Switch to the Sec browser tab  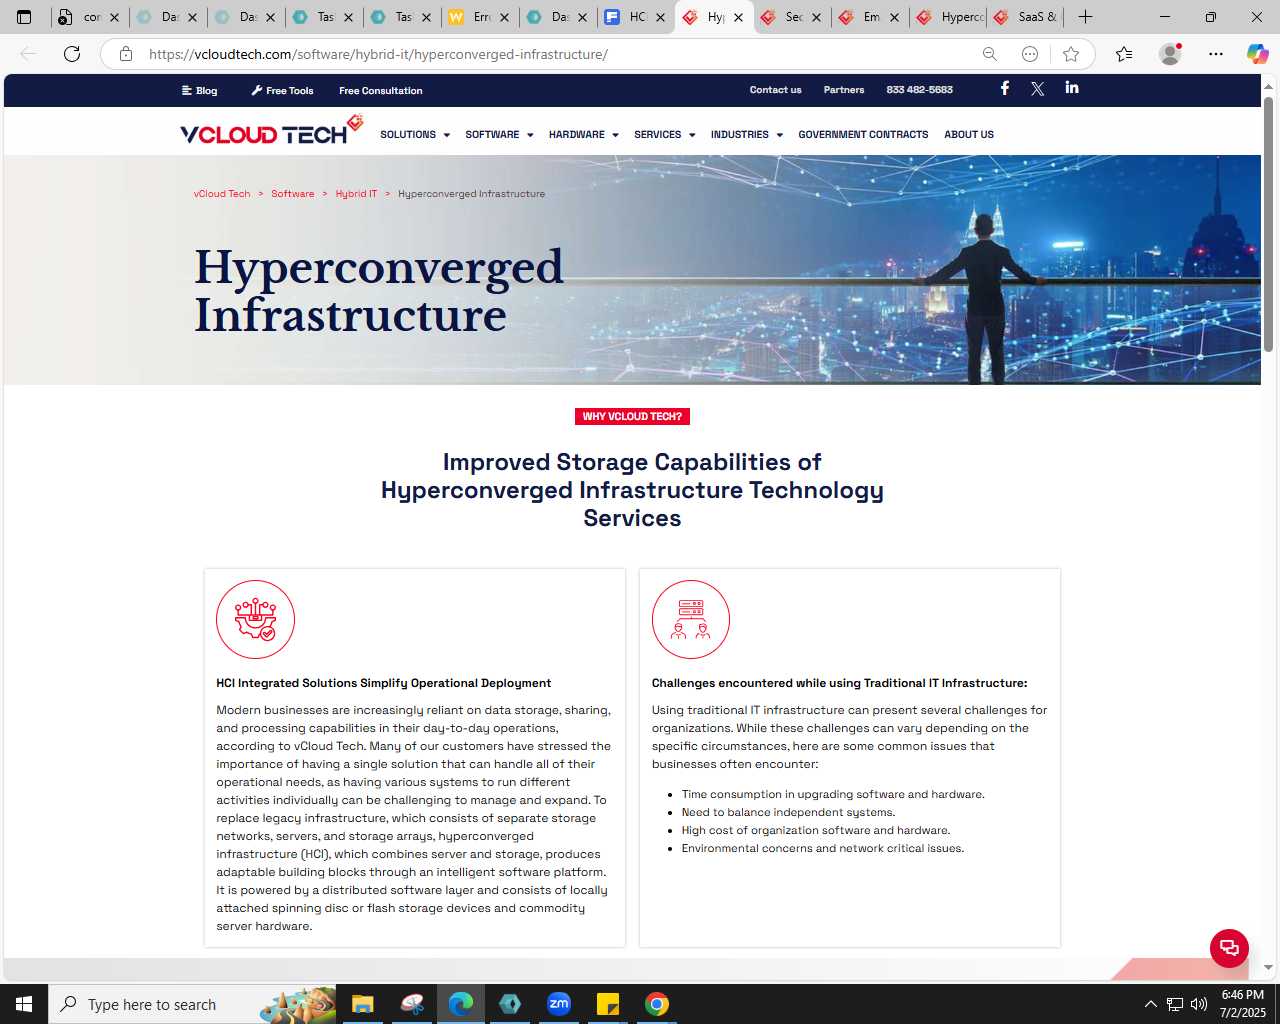pos(792,17)
